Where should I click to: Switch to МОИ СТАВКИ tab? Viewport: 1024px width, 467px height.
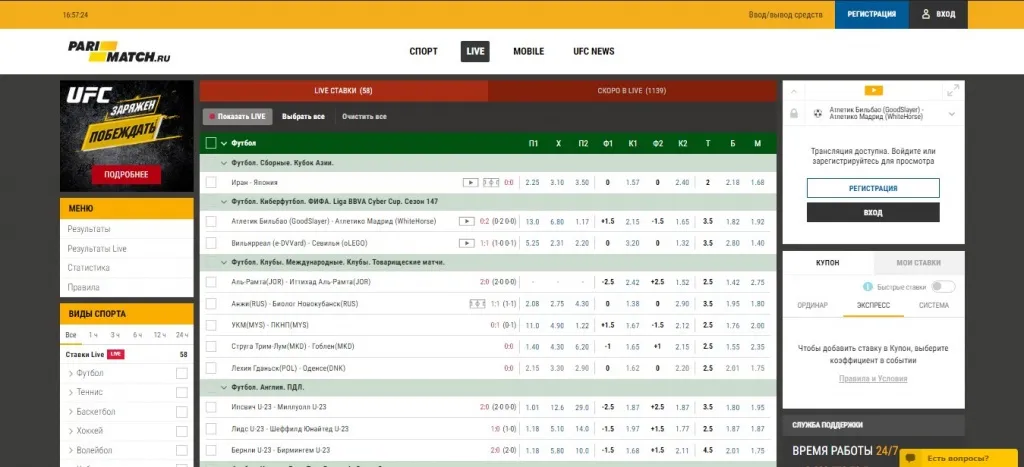point(918,263)
